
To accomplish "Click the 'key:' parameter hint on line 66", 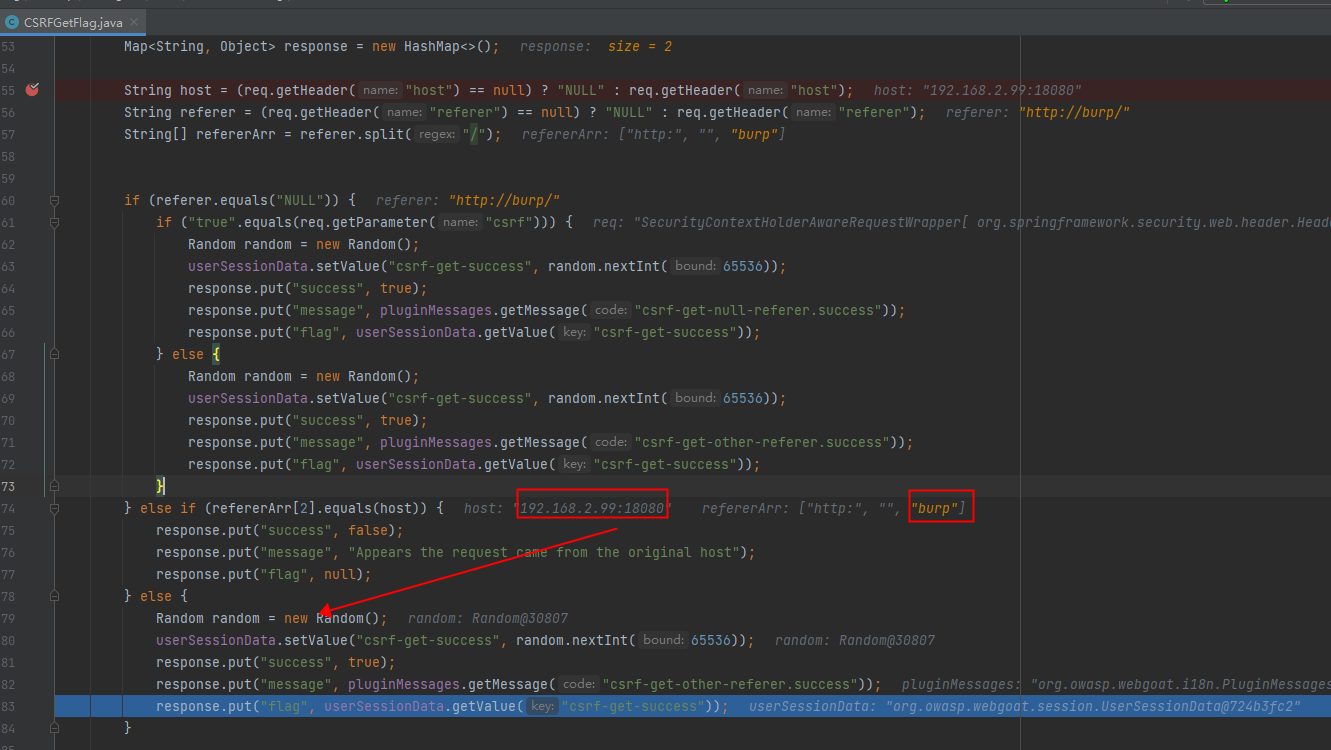I will 573,332.
